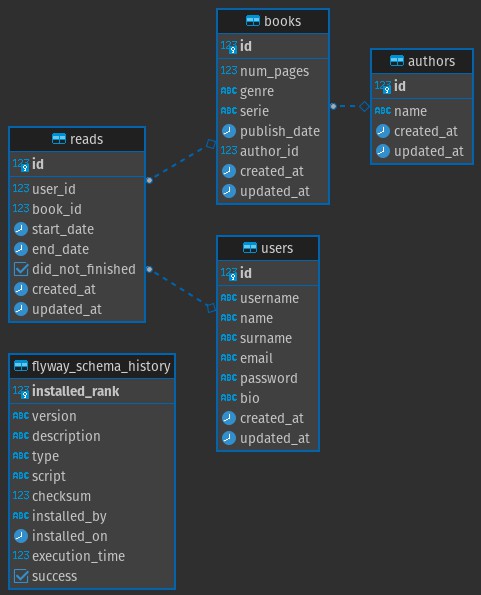This screenshot has height=595, width=481.
Task: Click the clock icon beside installed_on
Action: pos(21,536)
